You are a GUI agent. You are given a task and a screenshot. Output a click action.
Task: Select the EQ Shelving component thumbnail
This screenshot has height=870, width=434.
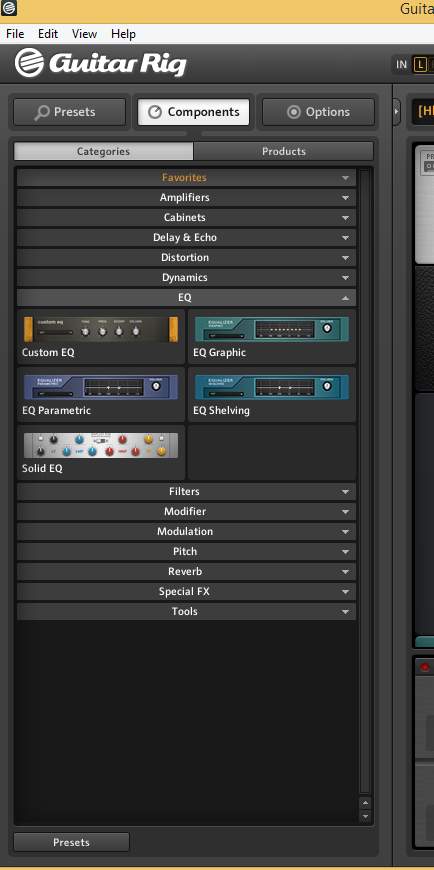(272, 387)
